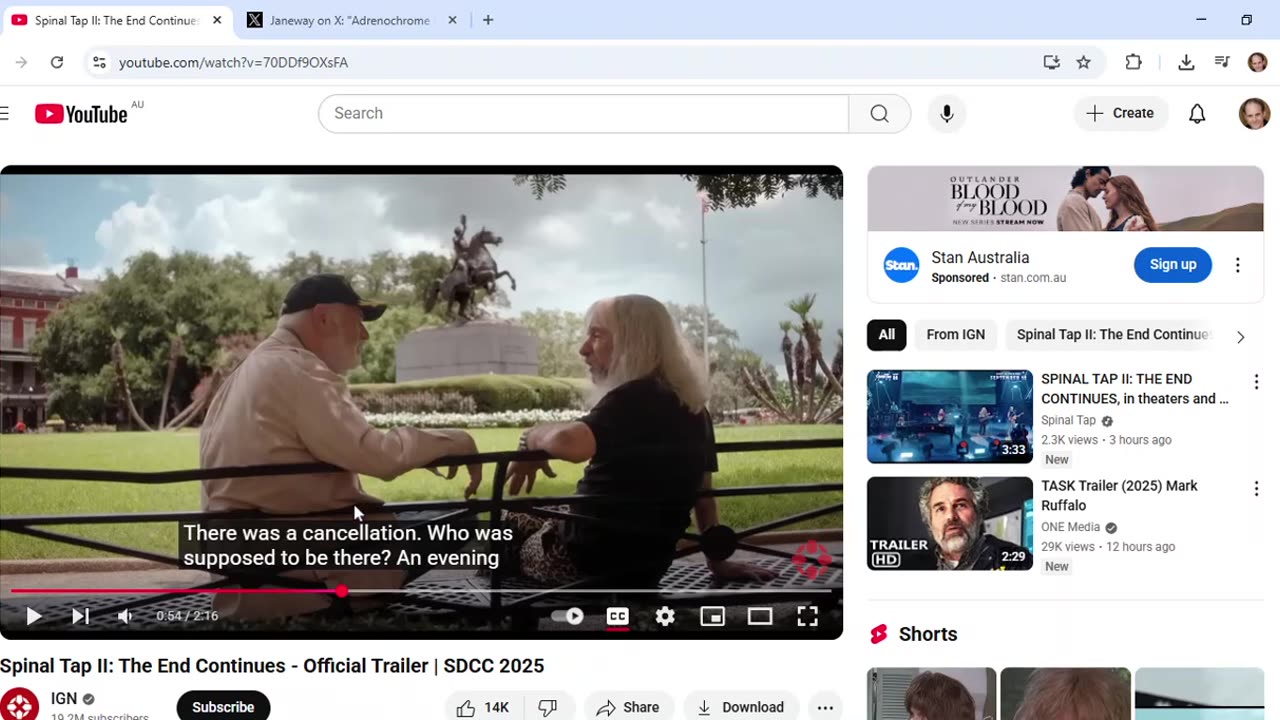Open video settings gear
This screenshot has width=1280, height=720.
[665, 616]
